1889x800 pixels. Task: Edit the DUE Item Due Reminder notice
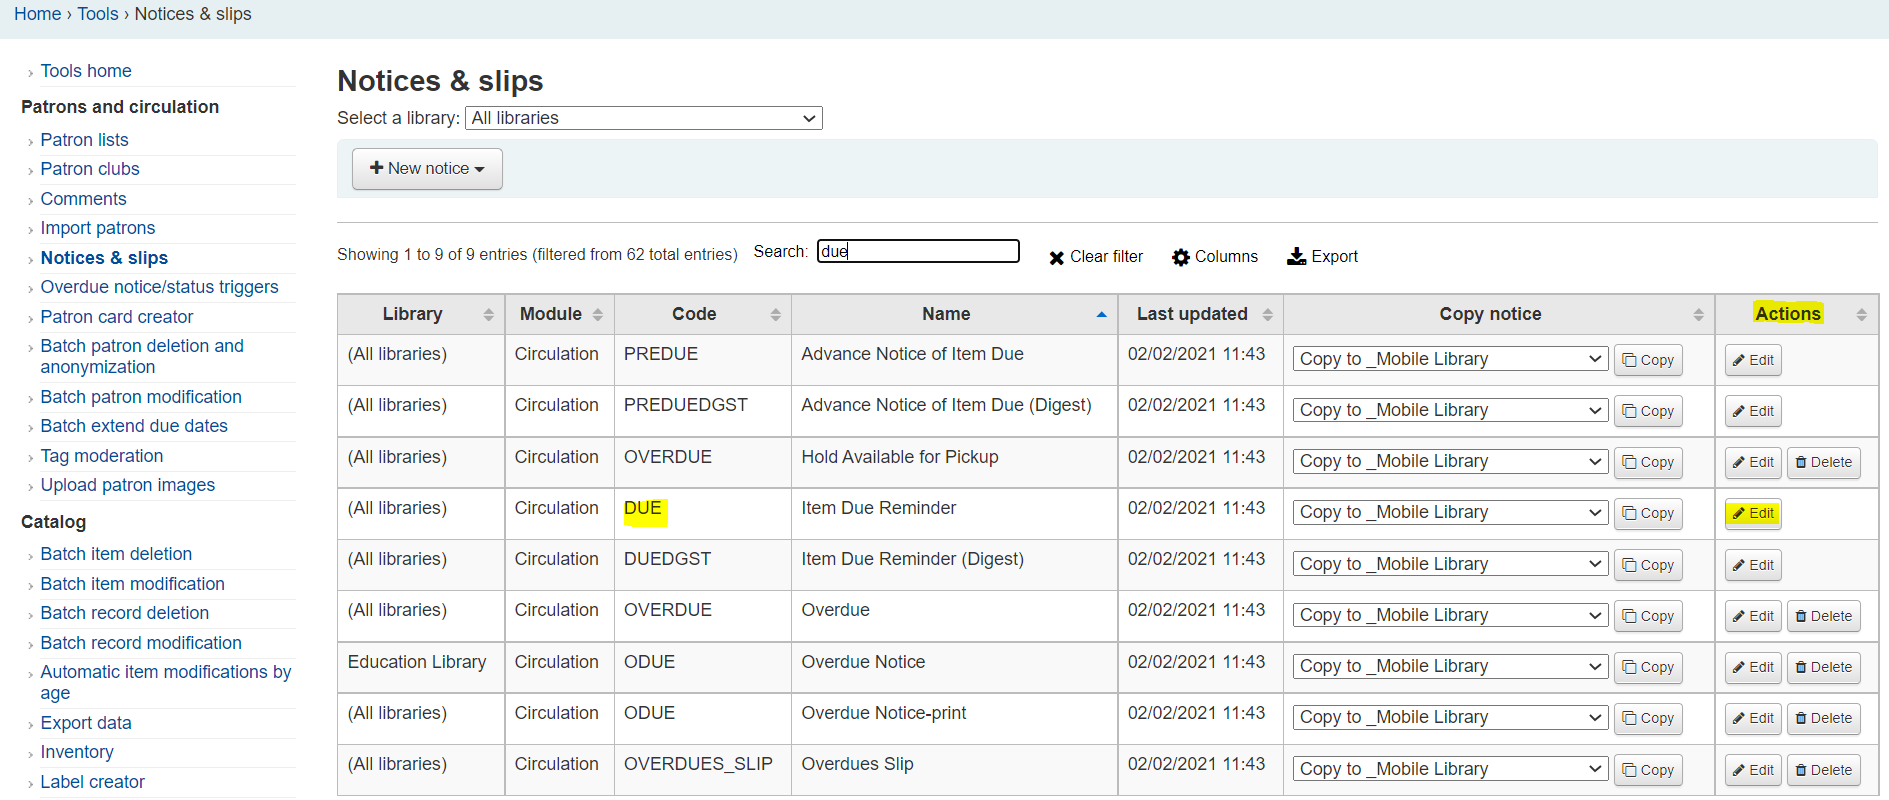[x=1753, y=513]
